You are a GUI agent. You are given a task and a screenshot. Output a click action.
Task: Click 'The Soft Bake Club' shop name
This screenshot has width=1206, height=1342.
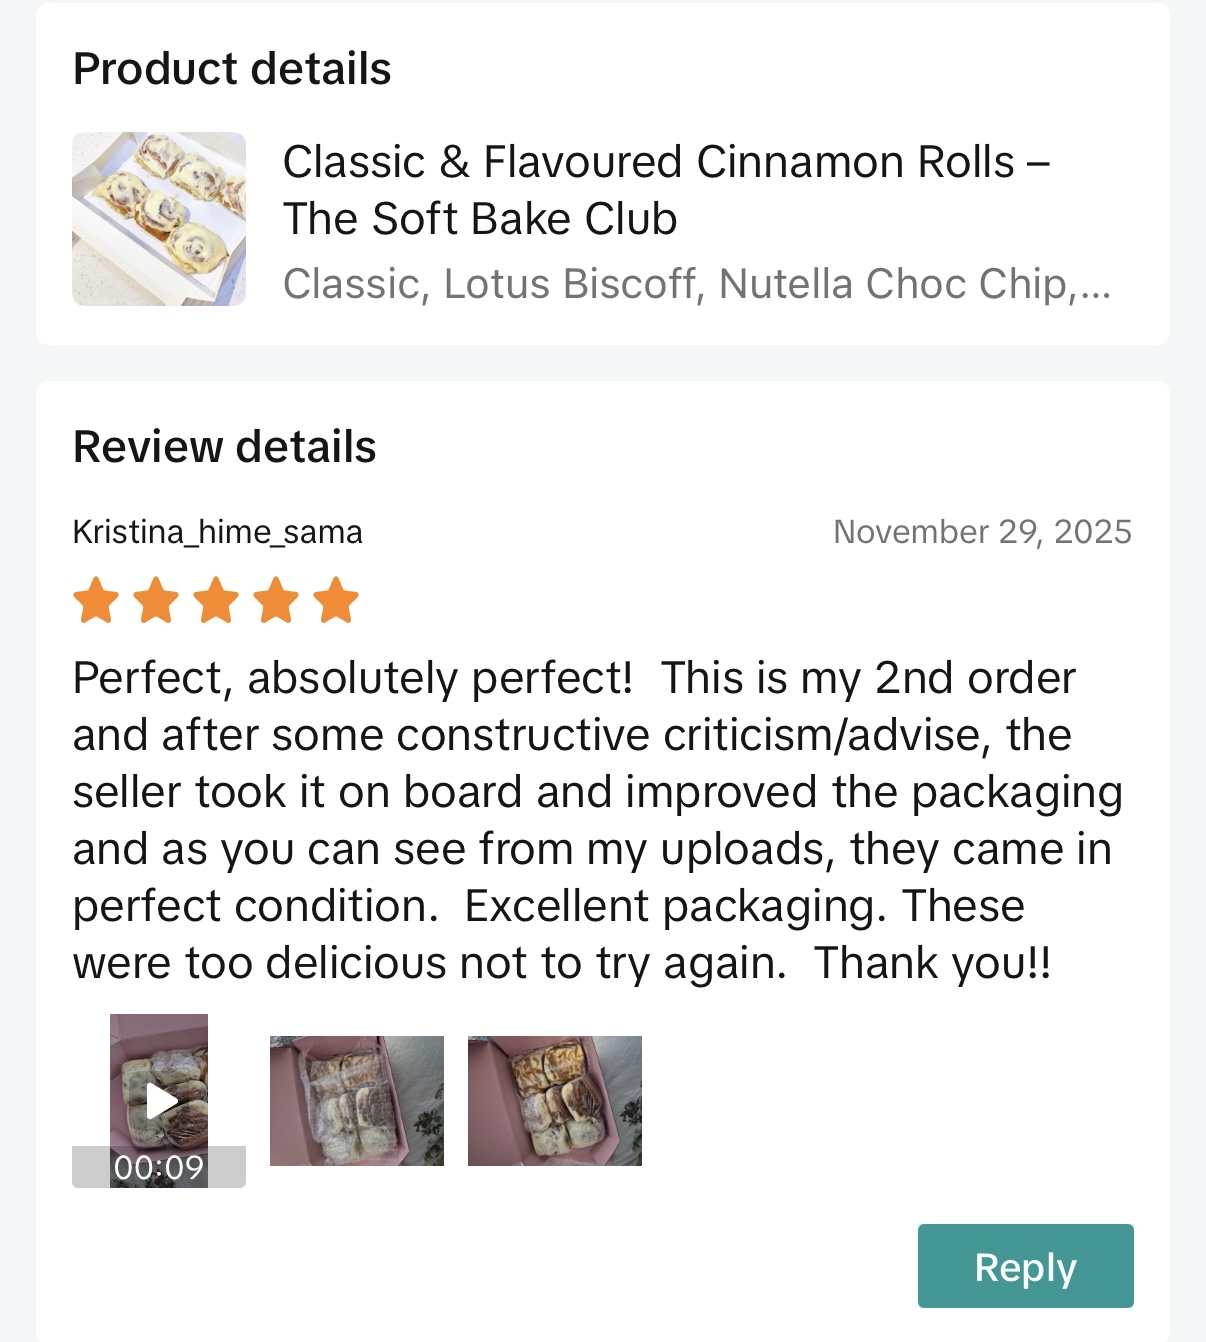[480, 219]
